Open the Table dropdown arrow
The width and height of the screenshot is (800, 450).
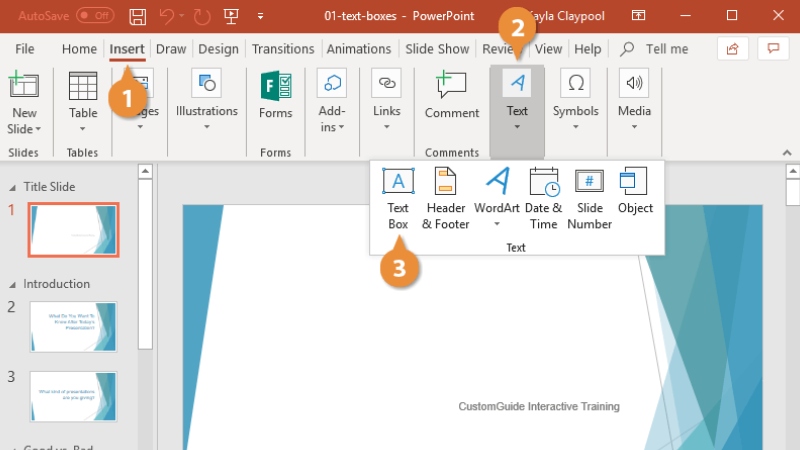click(83, 129)
